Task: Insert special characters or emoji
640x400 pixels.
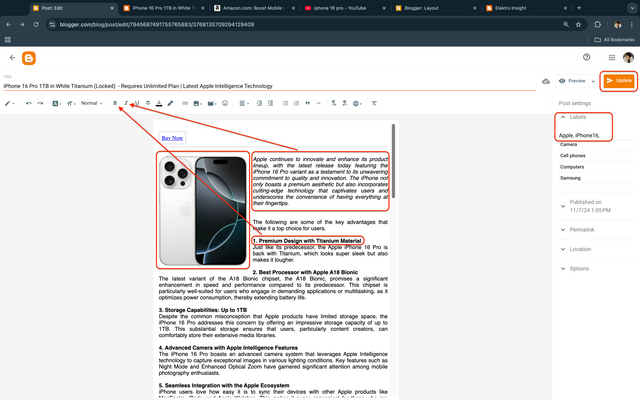Action: [225, 103]
